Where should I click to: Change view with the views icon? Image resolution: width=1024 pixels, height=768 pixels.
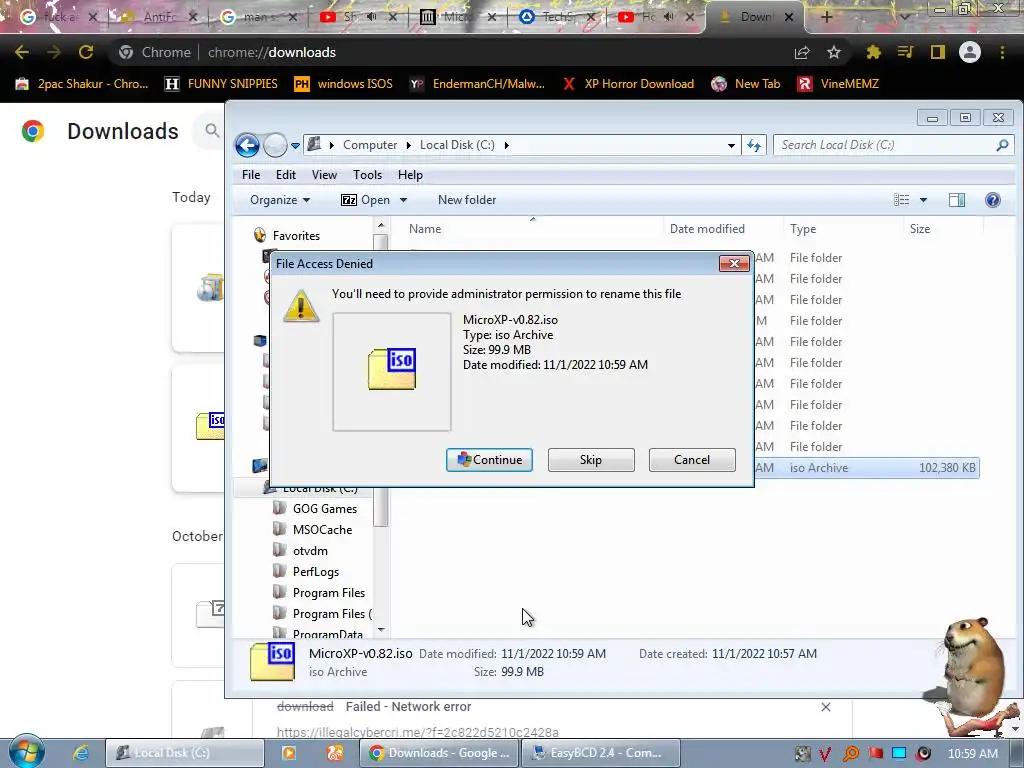pyautogui.click(x=902, y=200)
